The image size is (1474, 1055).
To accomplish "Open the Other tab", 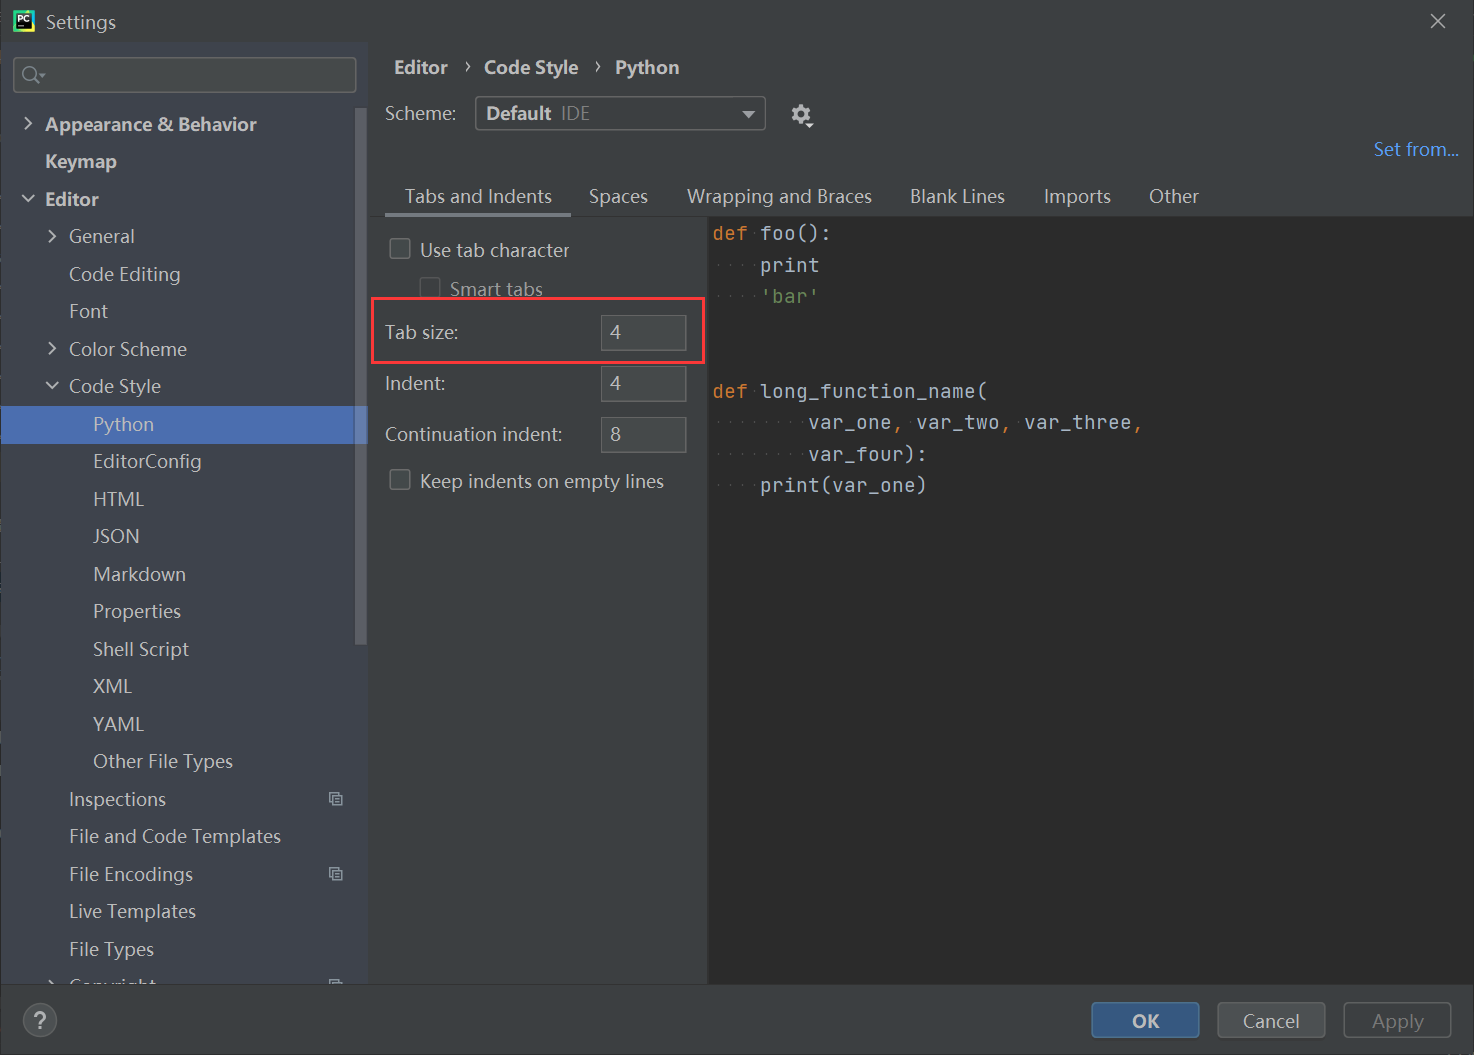I will coord(1173,196).
